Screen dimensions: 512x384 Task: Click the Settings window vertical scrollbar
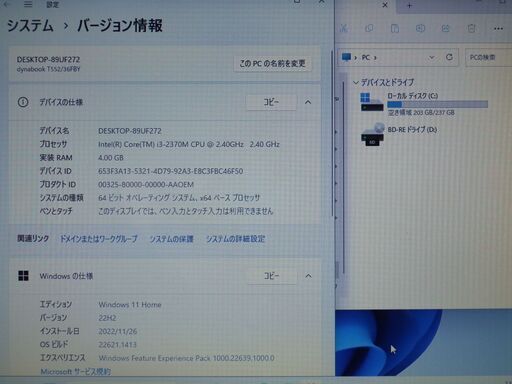[x=332, y=133]
